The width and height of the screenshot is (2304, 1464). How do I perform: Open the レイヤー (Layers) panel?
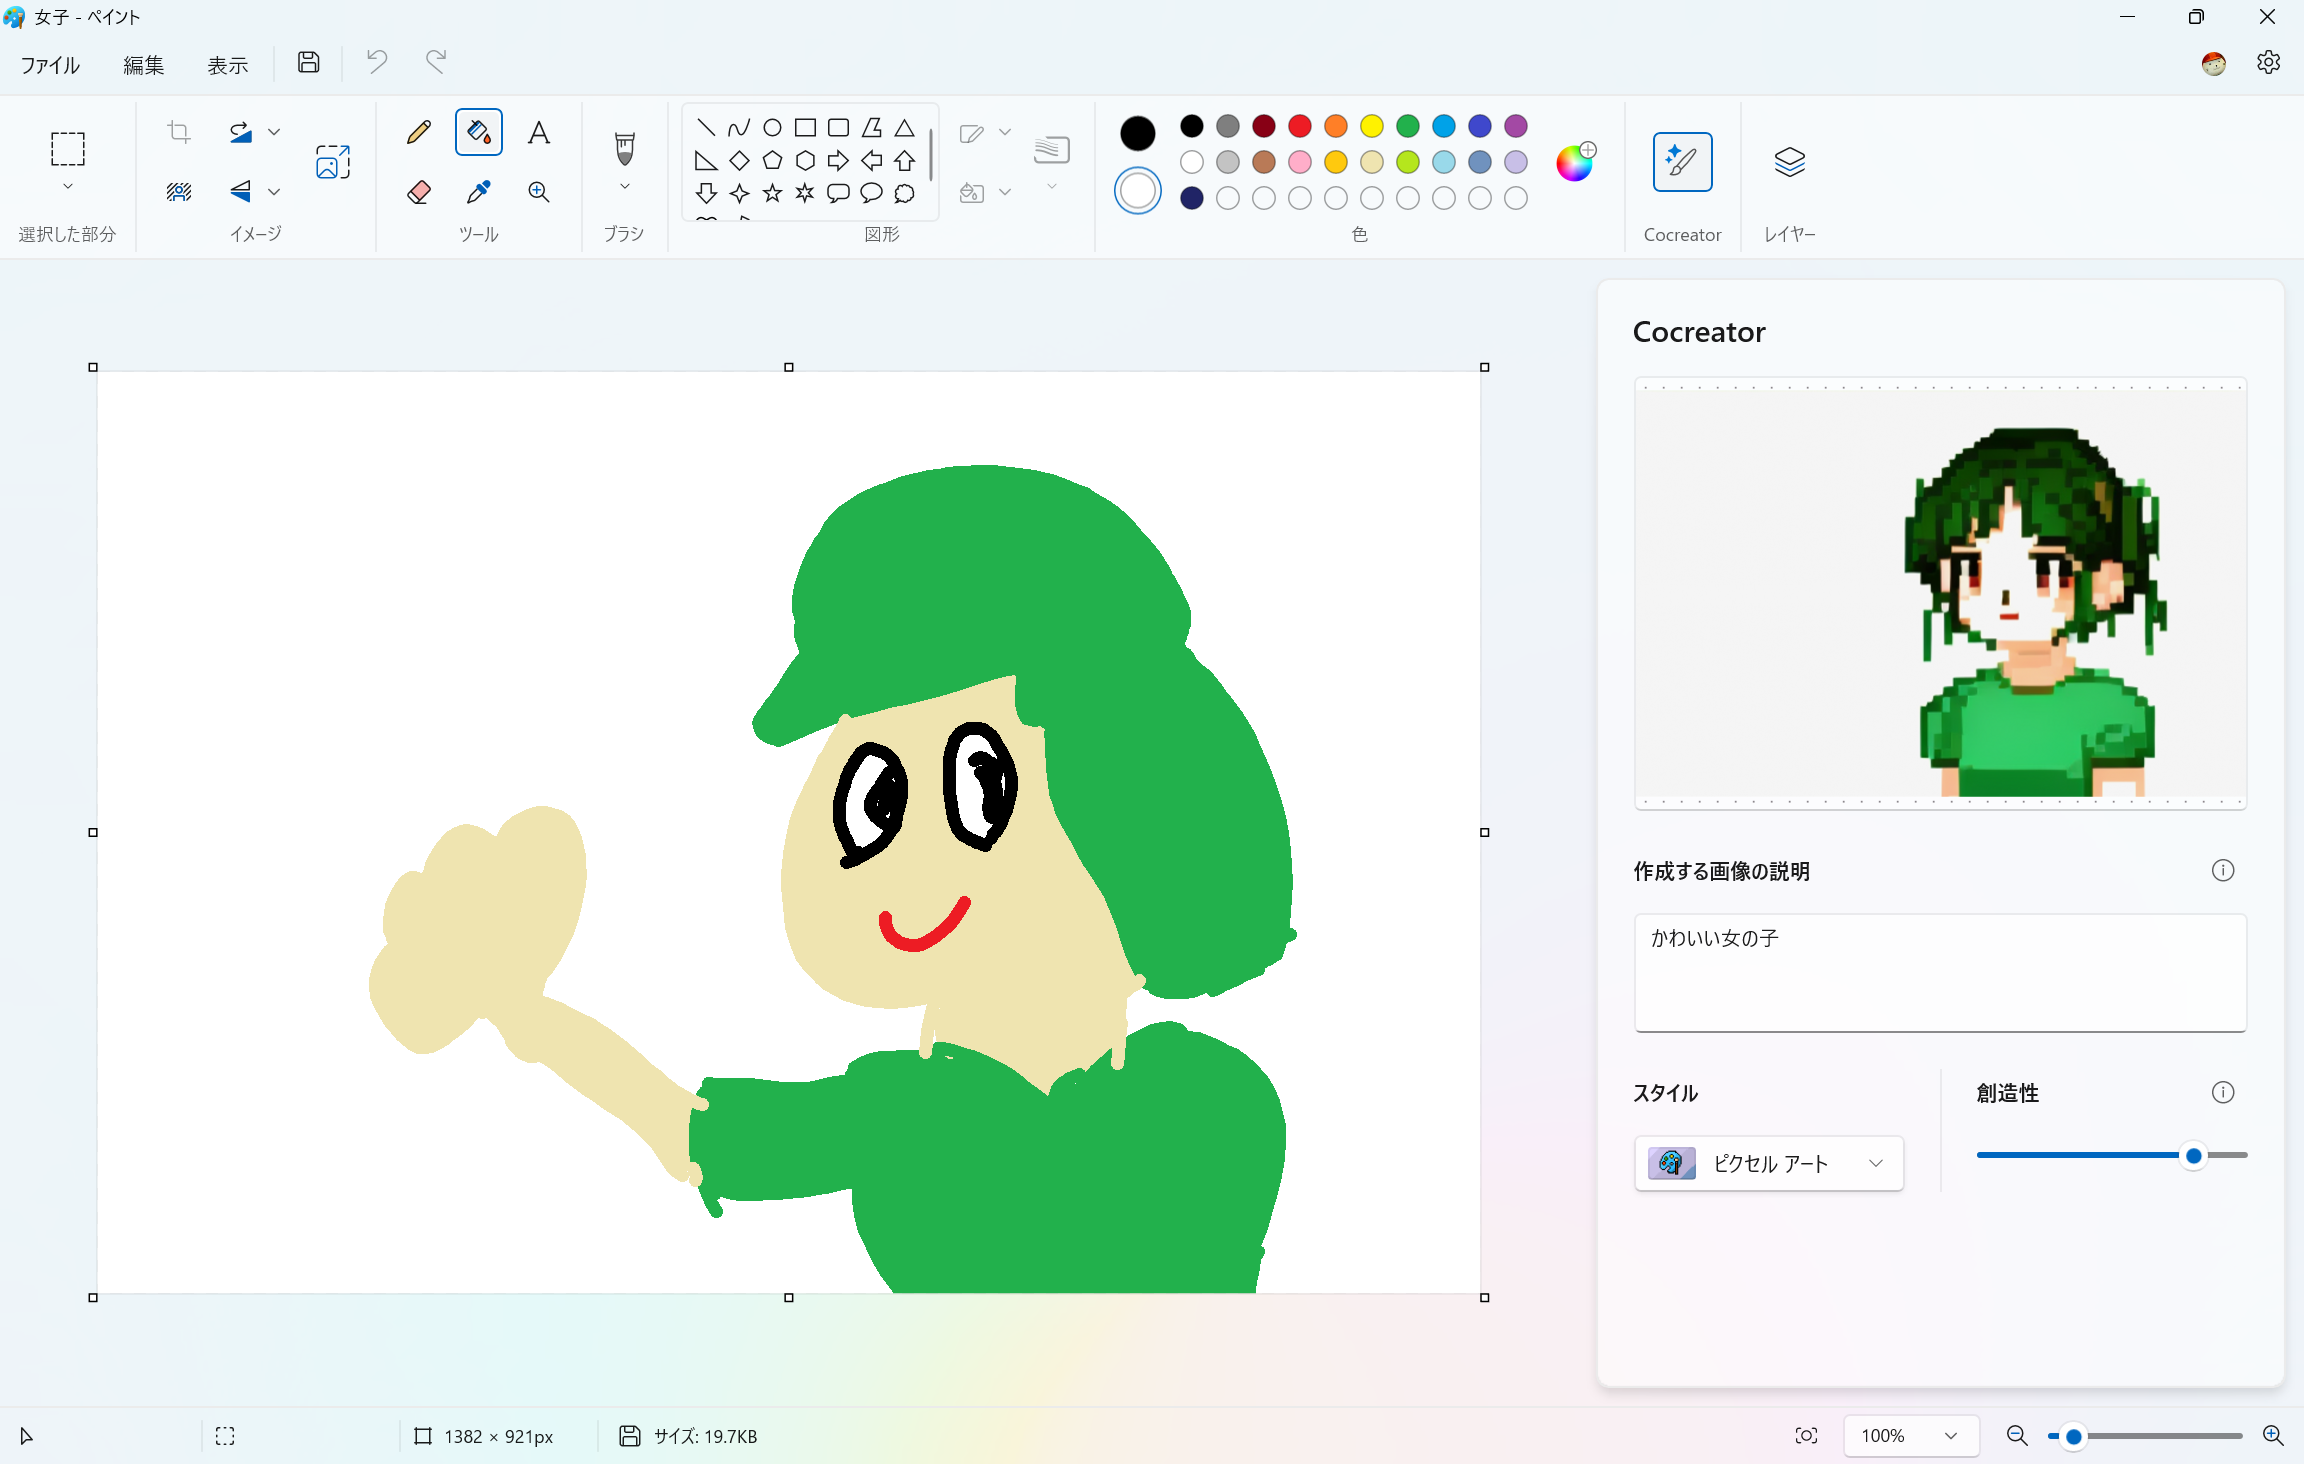(x=1789, y=162)
